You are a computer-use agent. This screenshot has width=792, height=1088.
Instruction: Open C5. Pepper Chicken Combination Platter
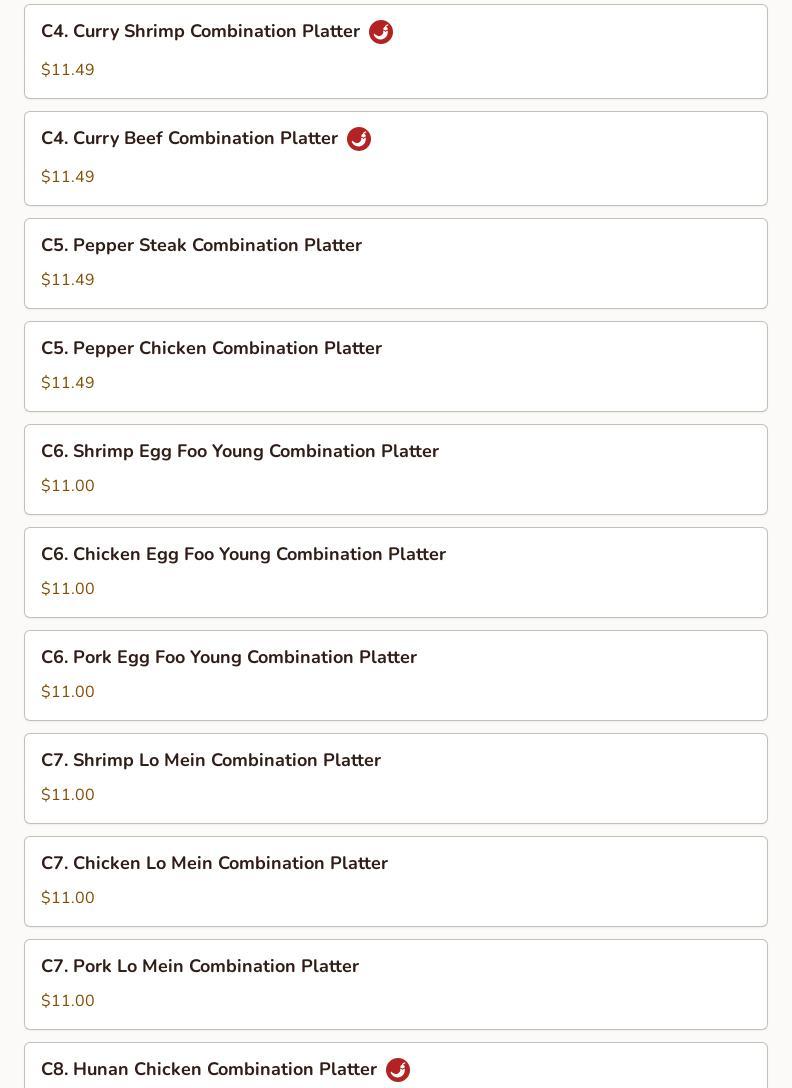click(211, 349)
